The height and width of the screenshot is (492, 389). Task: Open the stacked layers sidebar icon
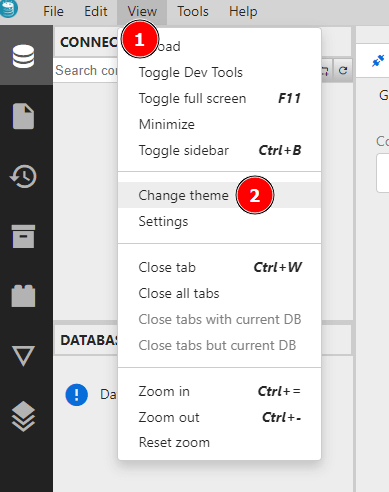[x=23, y=416]
